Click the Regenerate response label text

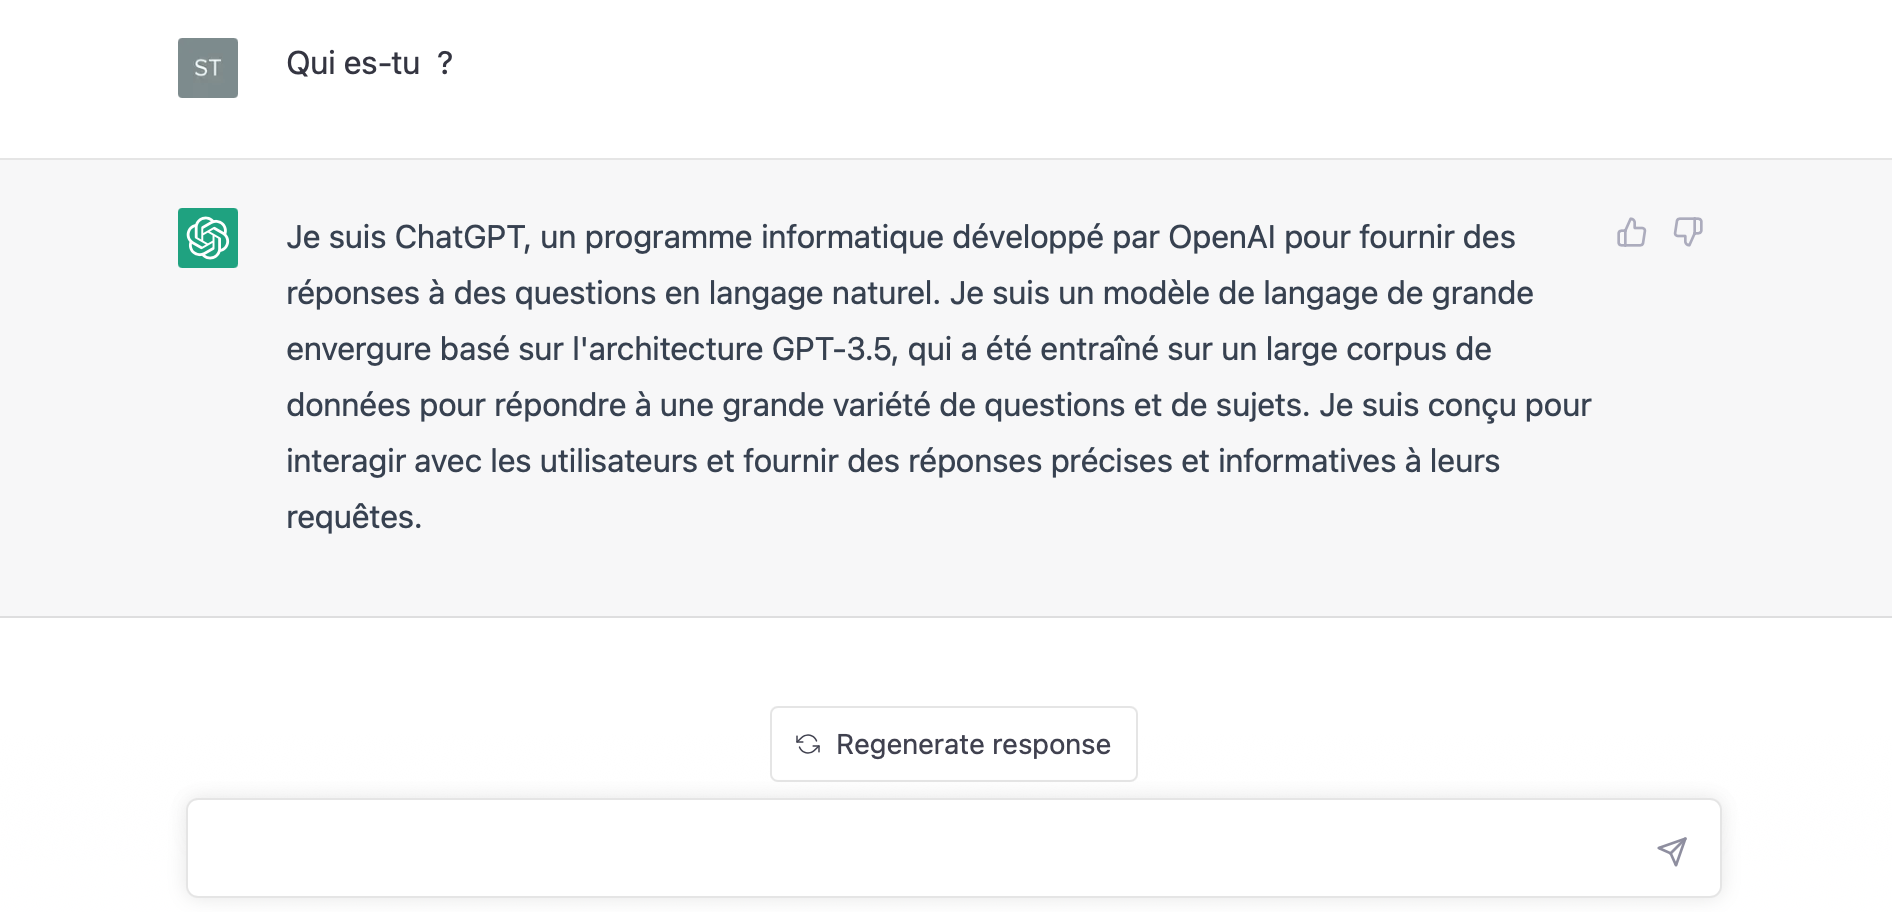pos(973,744)
